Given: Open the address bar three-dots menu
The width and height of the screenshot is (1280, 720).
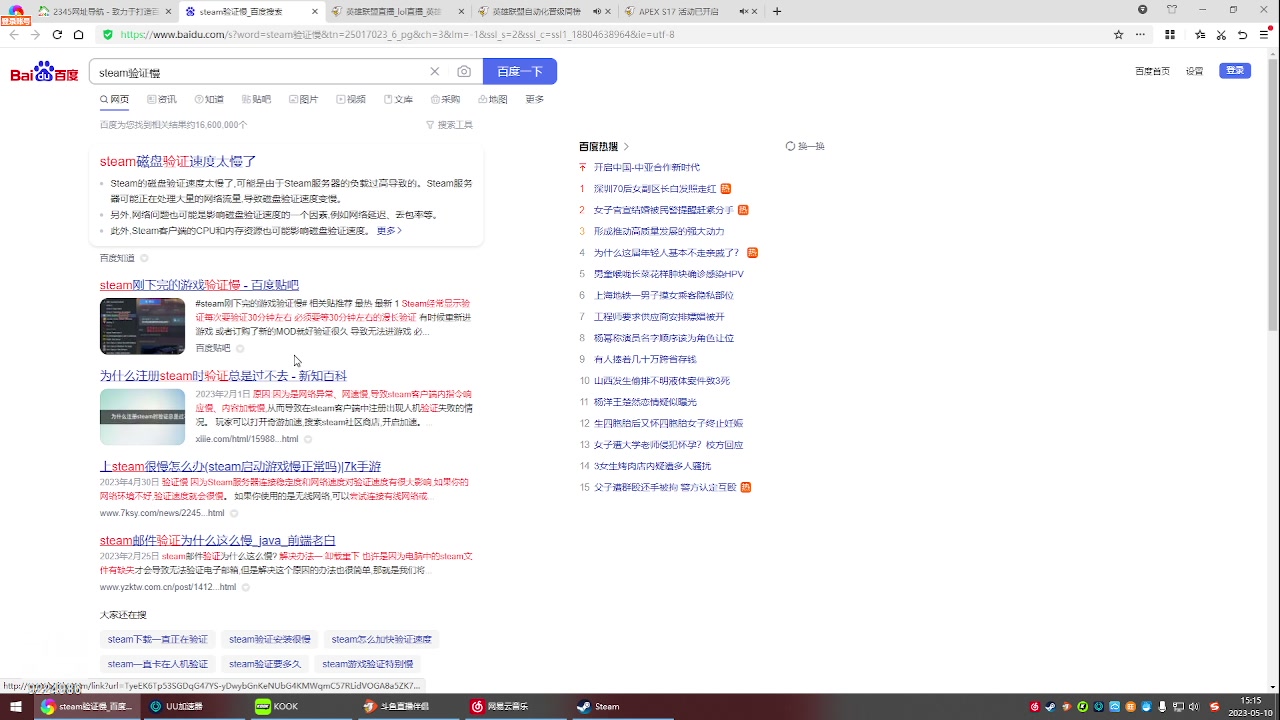Looking at the screenshot, I should pos(1140,34).
